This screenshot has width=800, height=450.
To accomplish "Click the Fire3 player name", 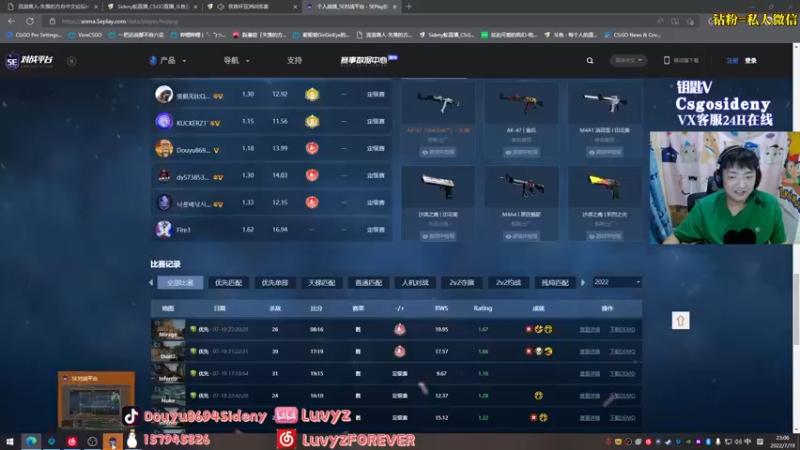I will click(183, 230).
